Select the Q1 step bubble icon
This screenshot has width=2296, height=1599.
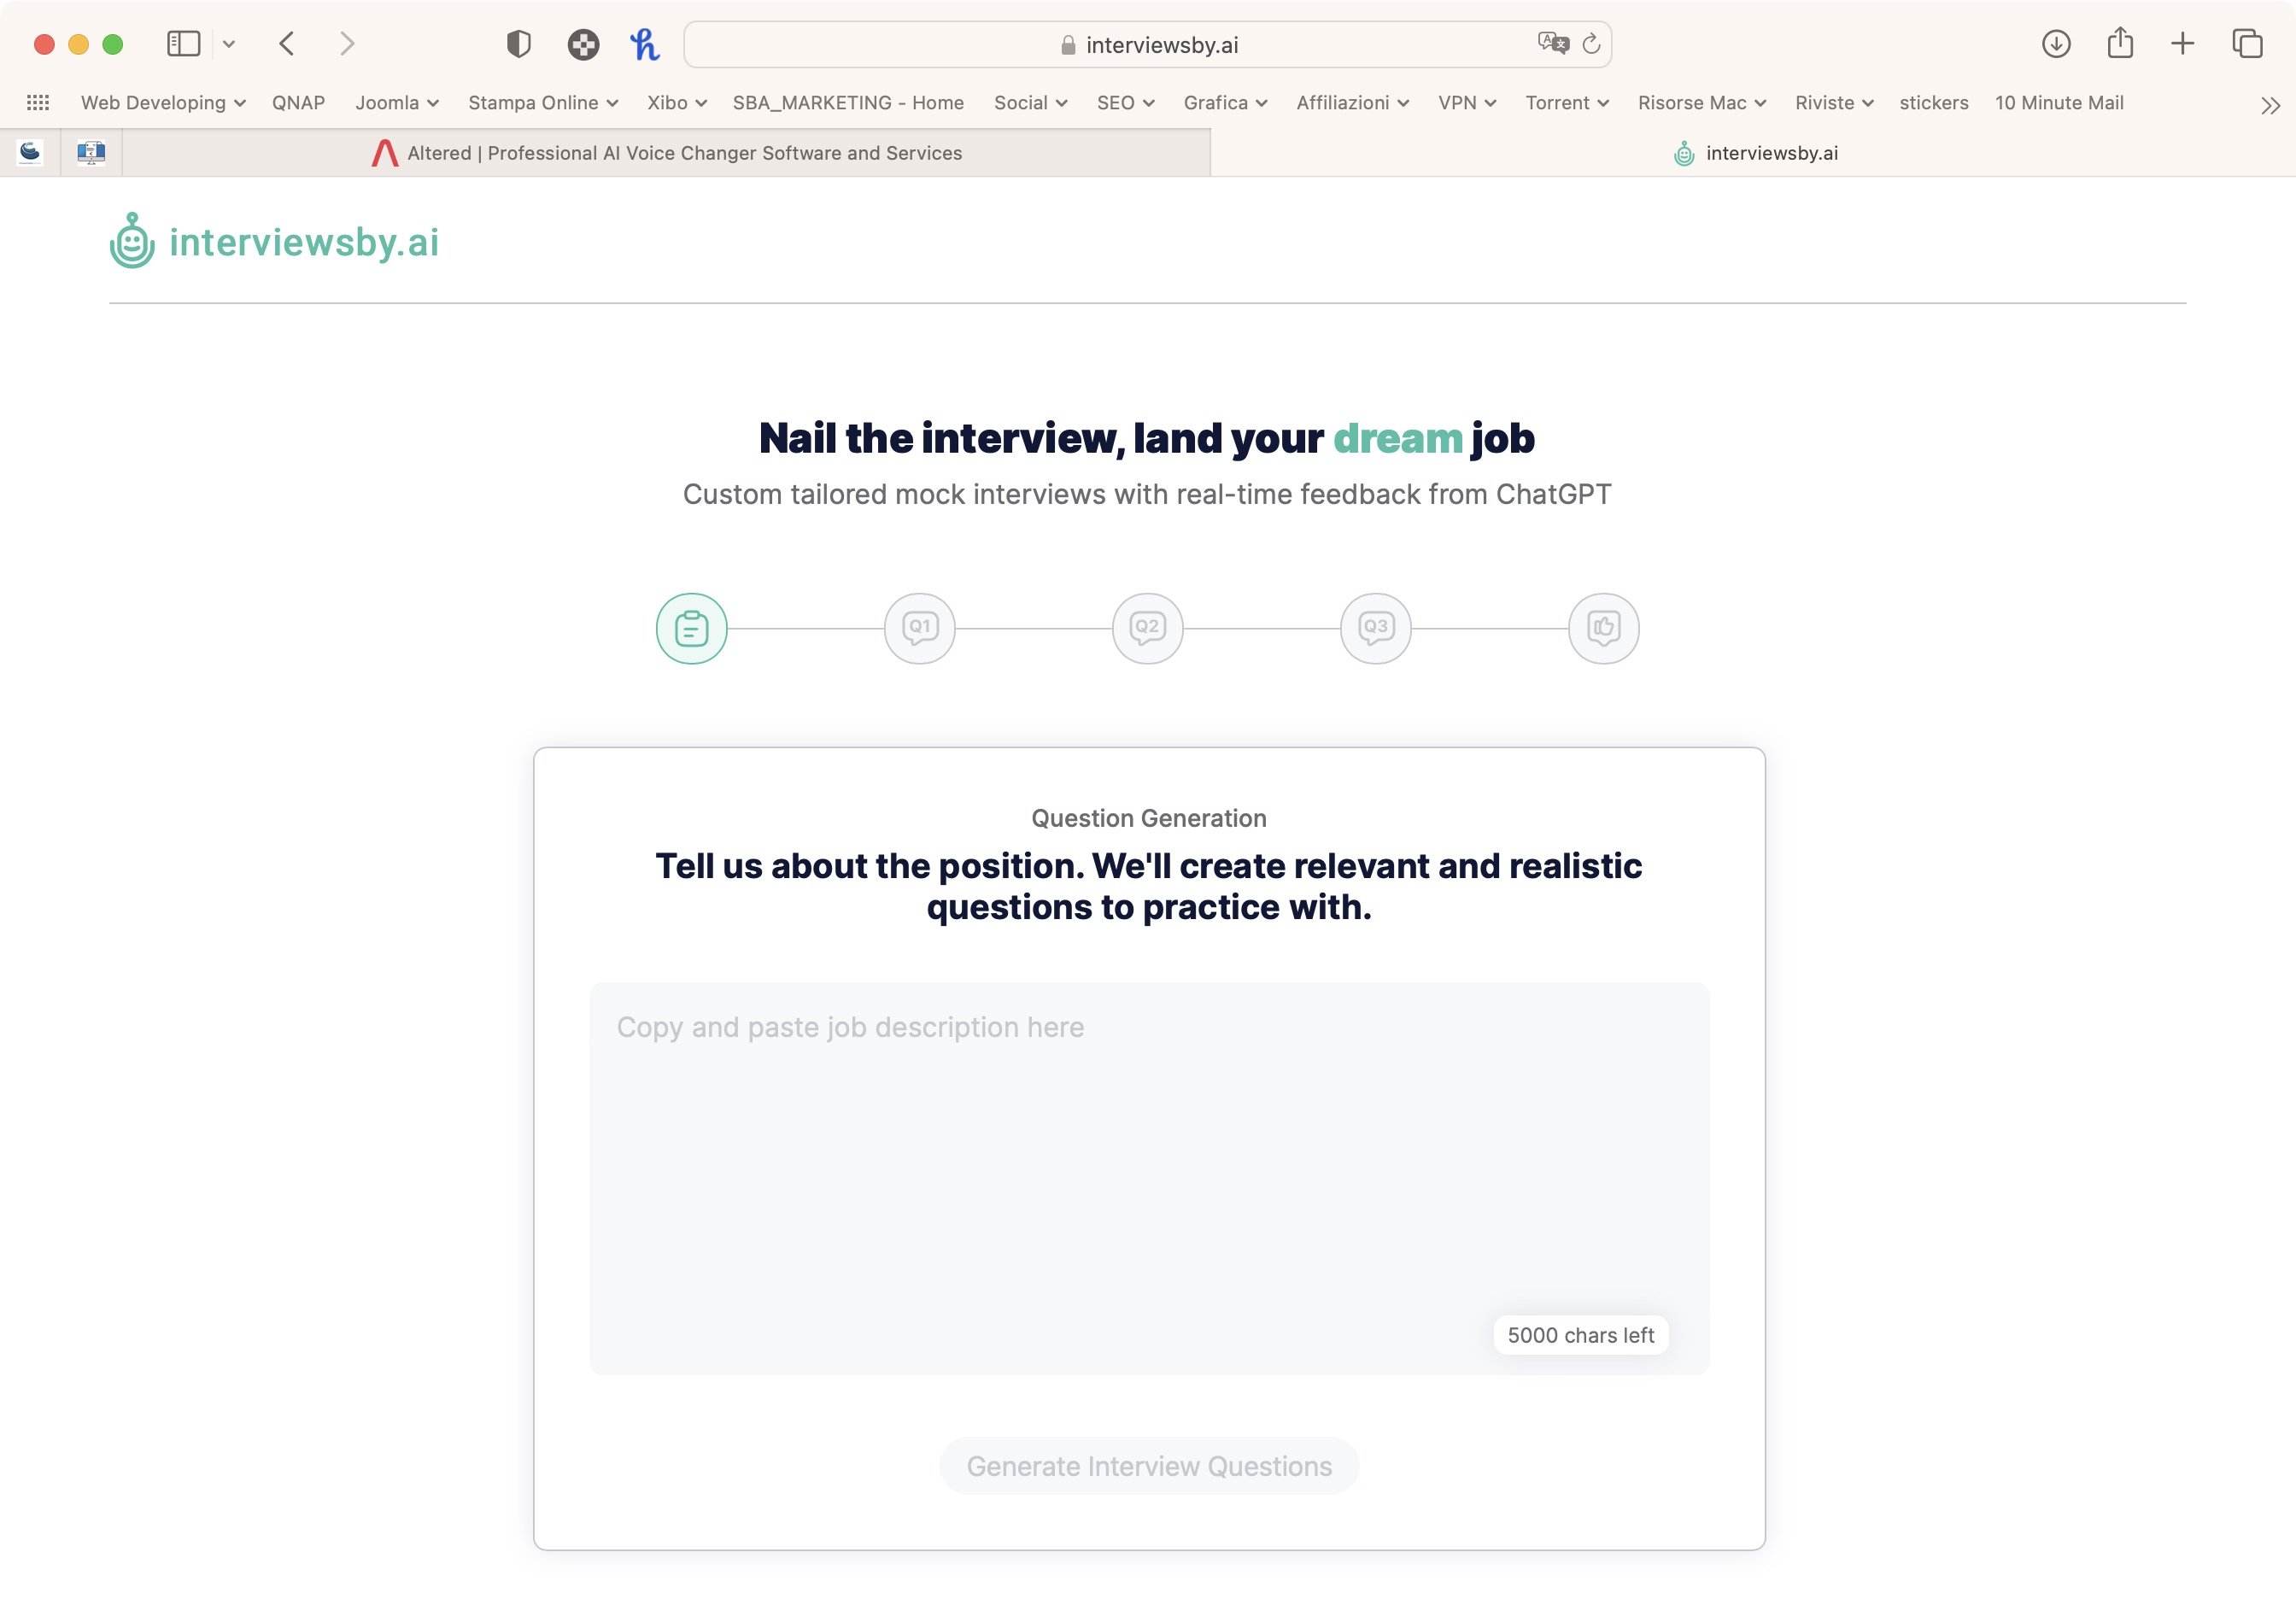tap(919, 628)
